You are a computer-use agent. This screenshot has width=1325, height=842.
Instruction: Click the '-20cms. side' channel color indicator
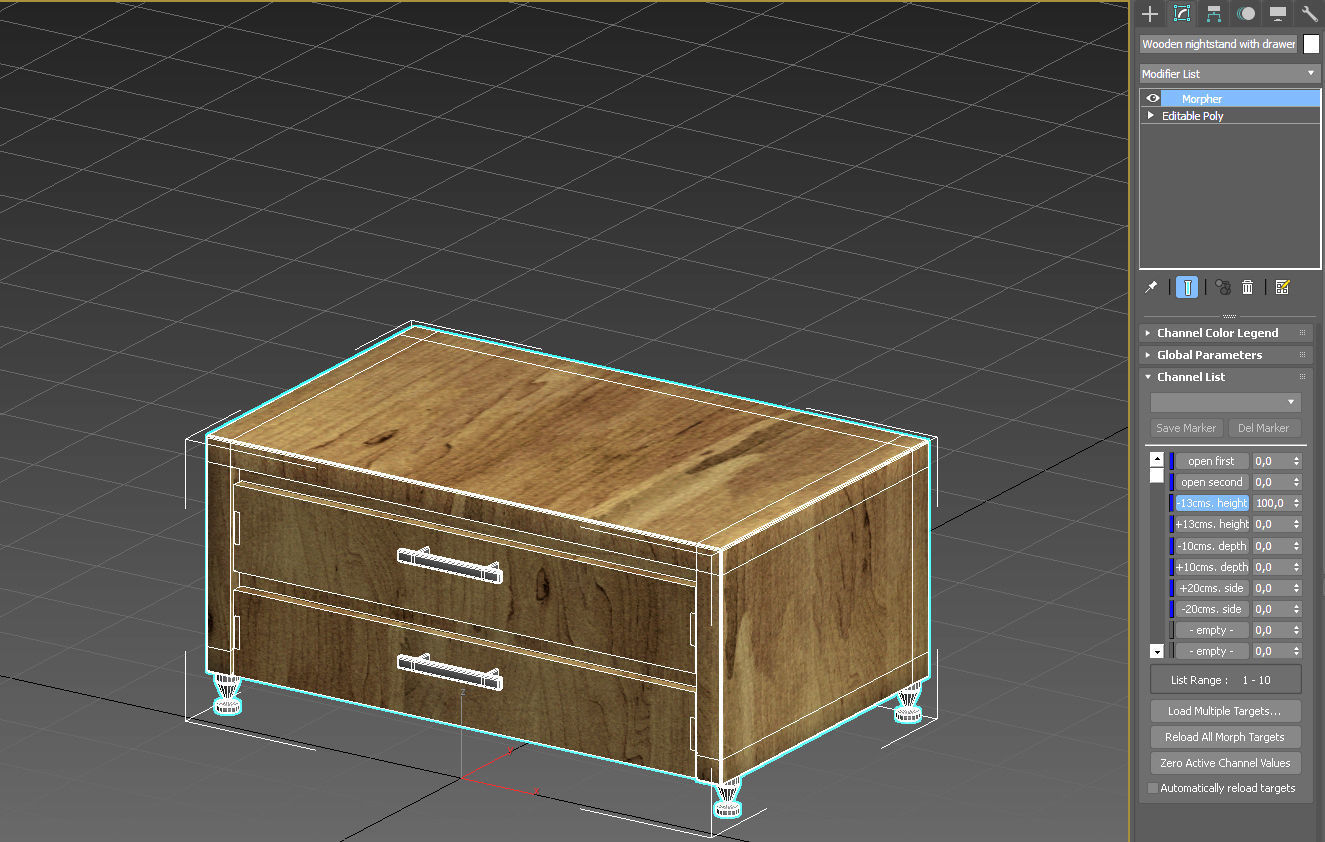click(x=1172, y=609)
